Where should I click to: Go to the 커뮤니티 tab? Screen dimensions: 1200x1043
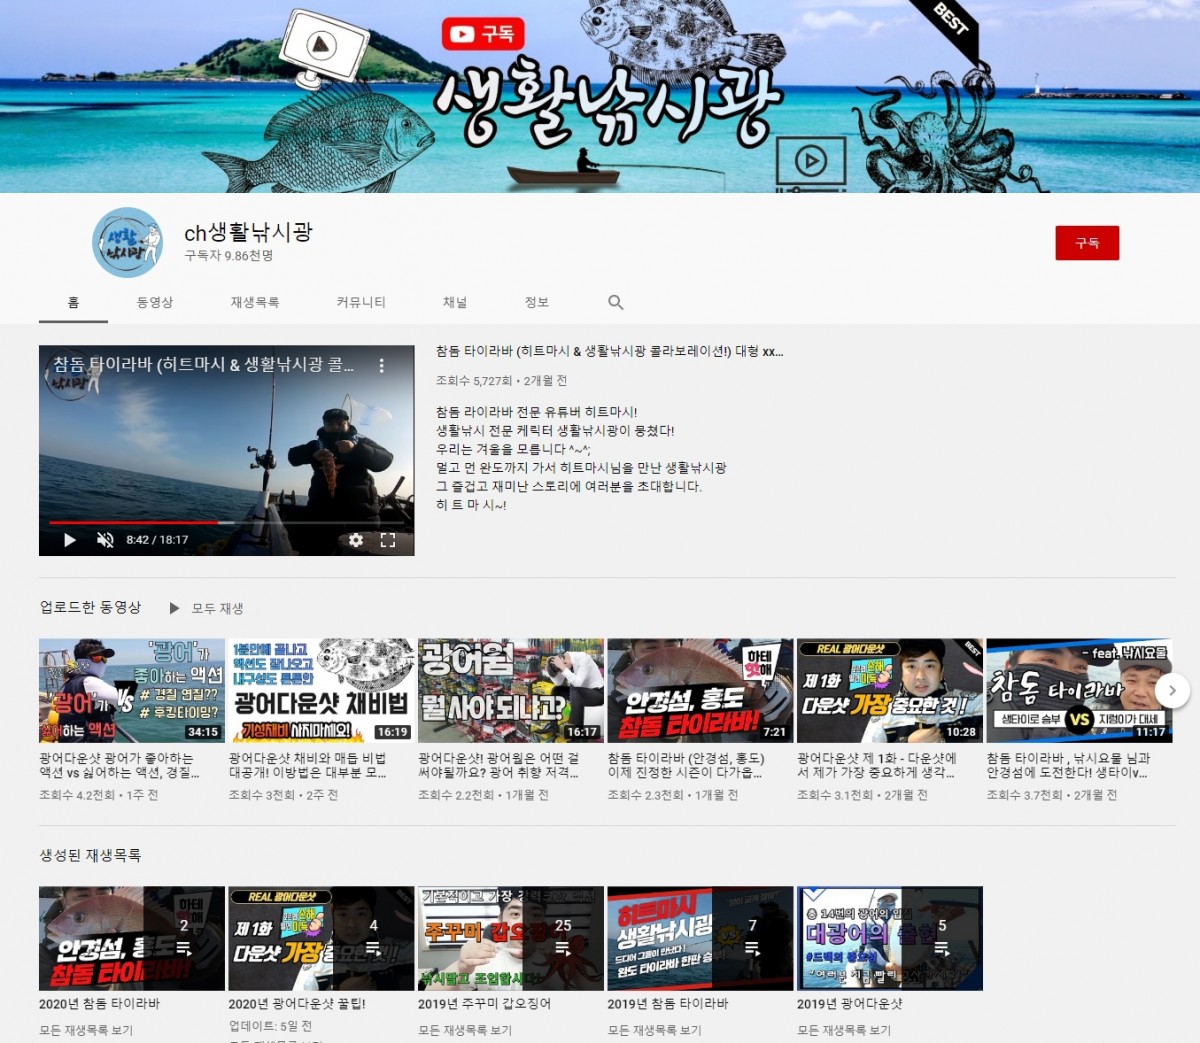361,302
